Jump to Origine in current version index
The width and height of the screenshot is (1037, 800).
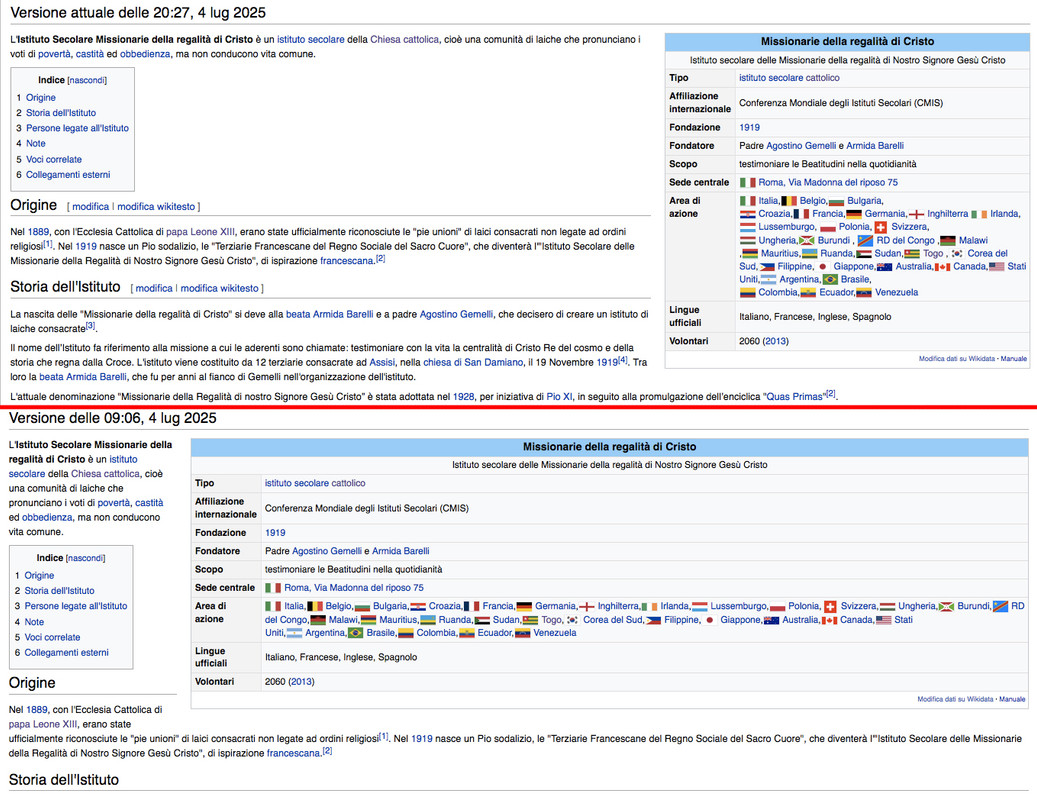[x=40, y=98]
